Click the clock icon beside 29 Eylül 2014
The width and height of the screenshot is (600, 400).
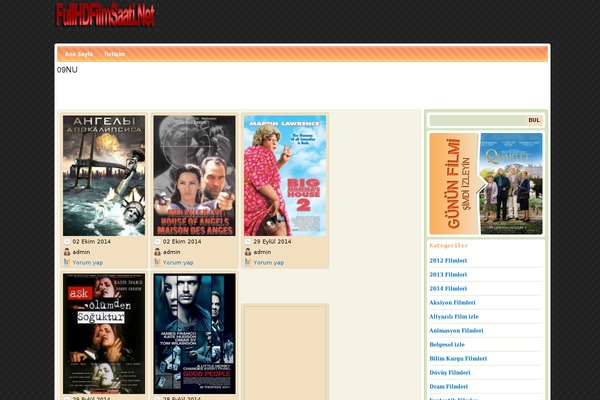point(248,242)
